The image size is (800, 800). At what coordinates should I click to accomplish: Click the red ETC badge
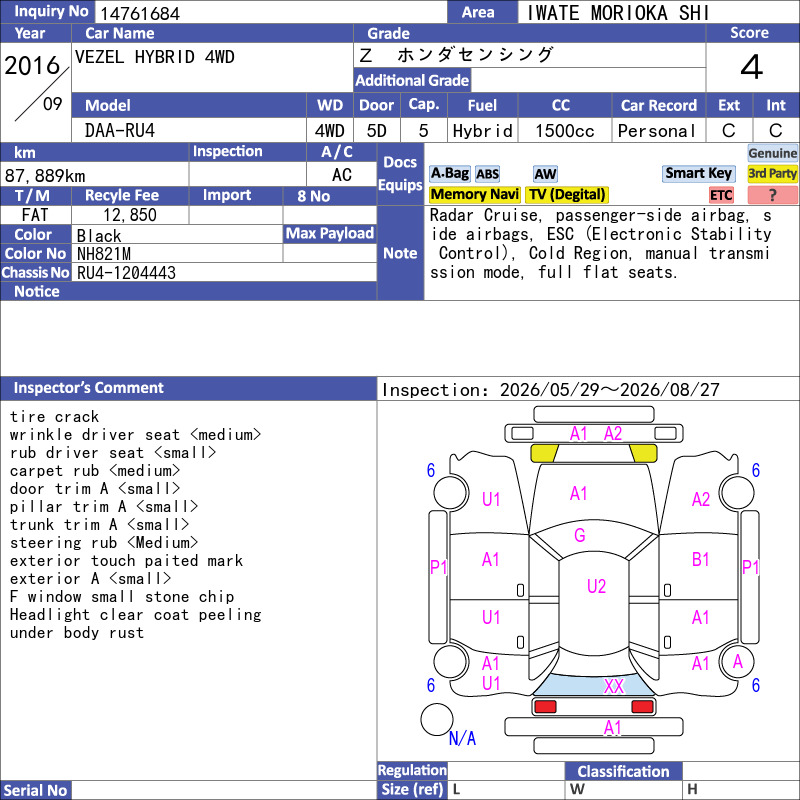(721, 195)
